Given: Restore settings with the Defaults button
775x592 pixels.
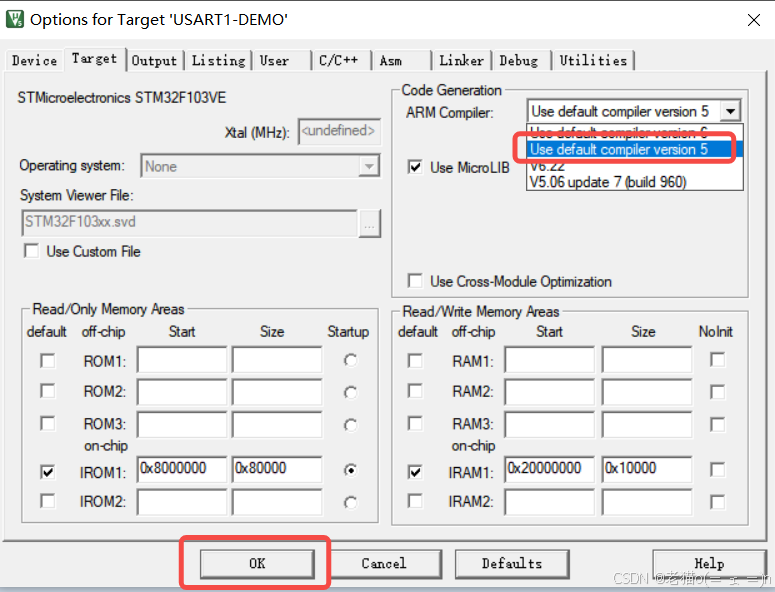Looking at the screenshot, I should [512, 564].
